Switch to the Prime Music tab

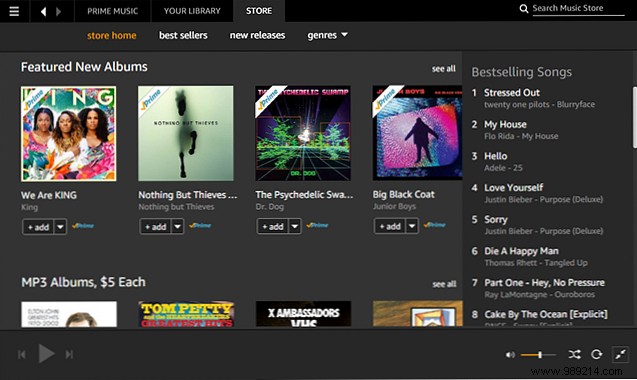(113, 11)
